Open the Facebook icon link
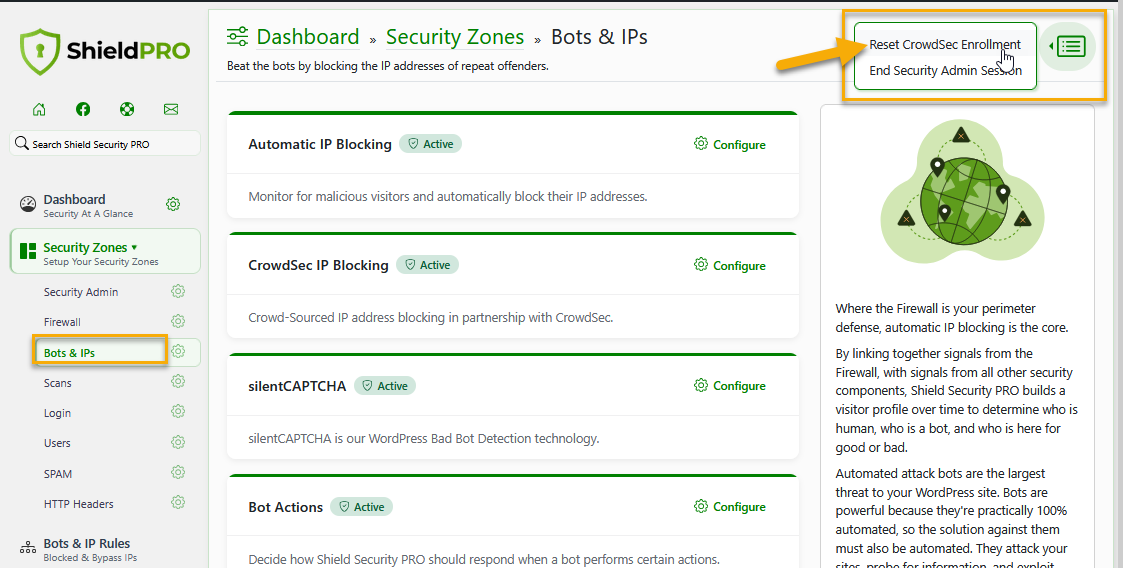The width and height of the screenshot is (1123, 568). (83, 109)
